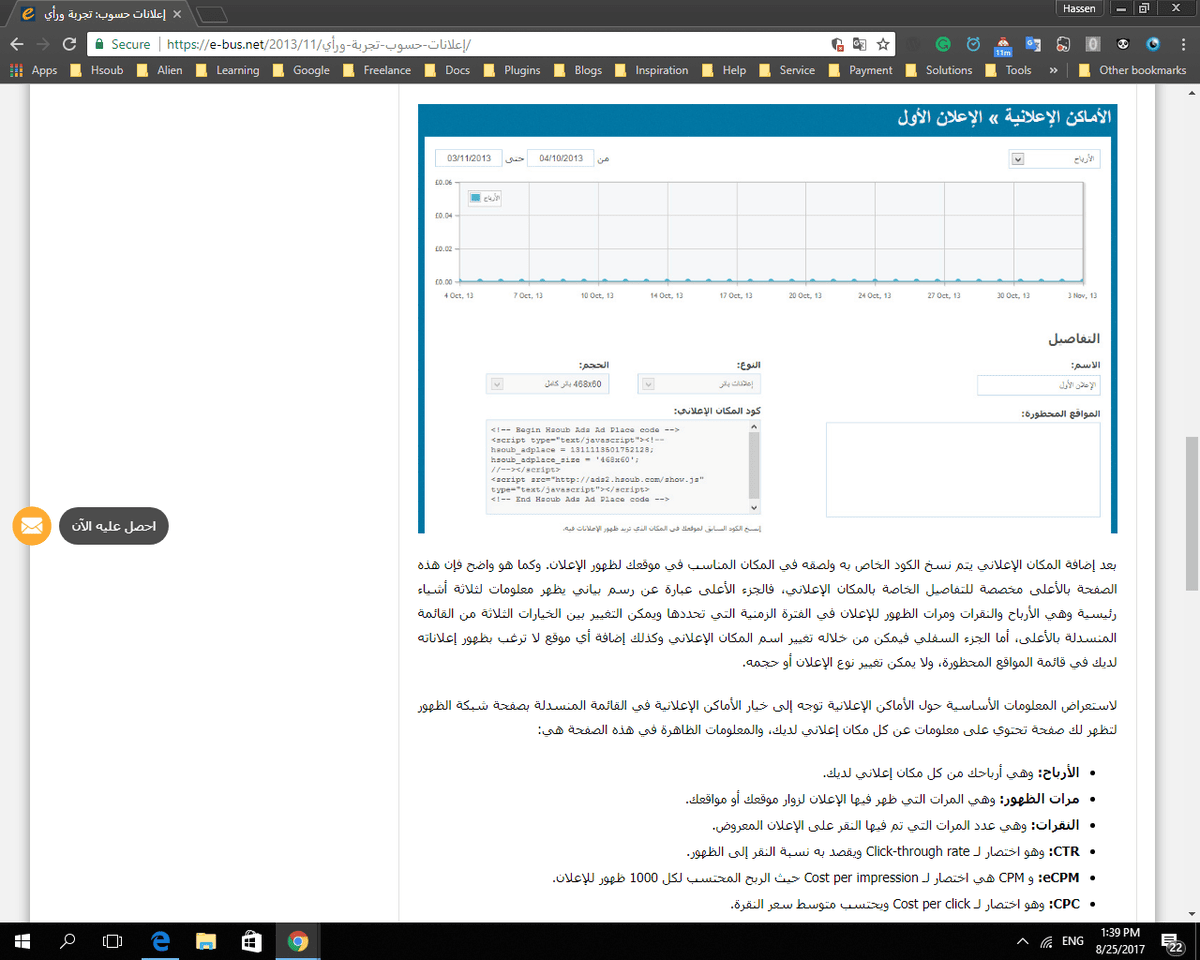The width and height of the screenshot is (1200, 960).
Task: Open the Grammarly extension
Action: click(x=942, y=44)
